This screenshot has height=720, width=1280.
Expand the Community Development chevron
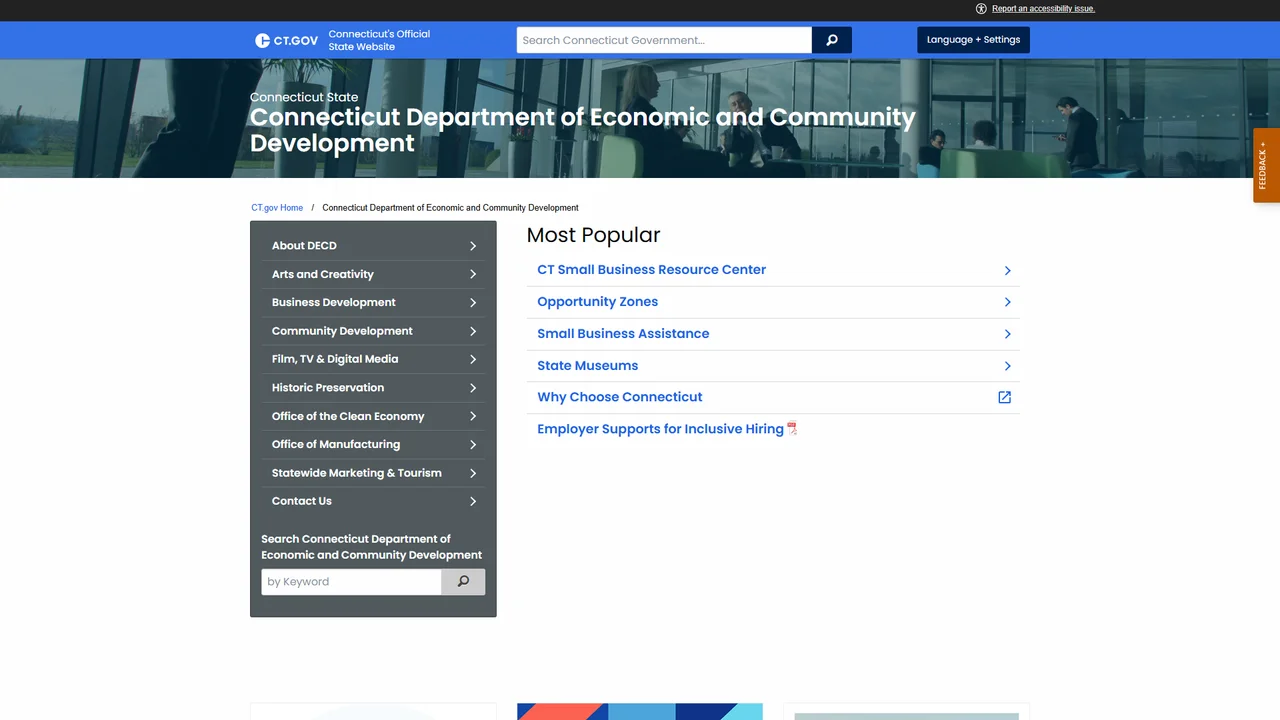point(473,331)
